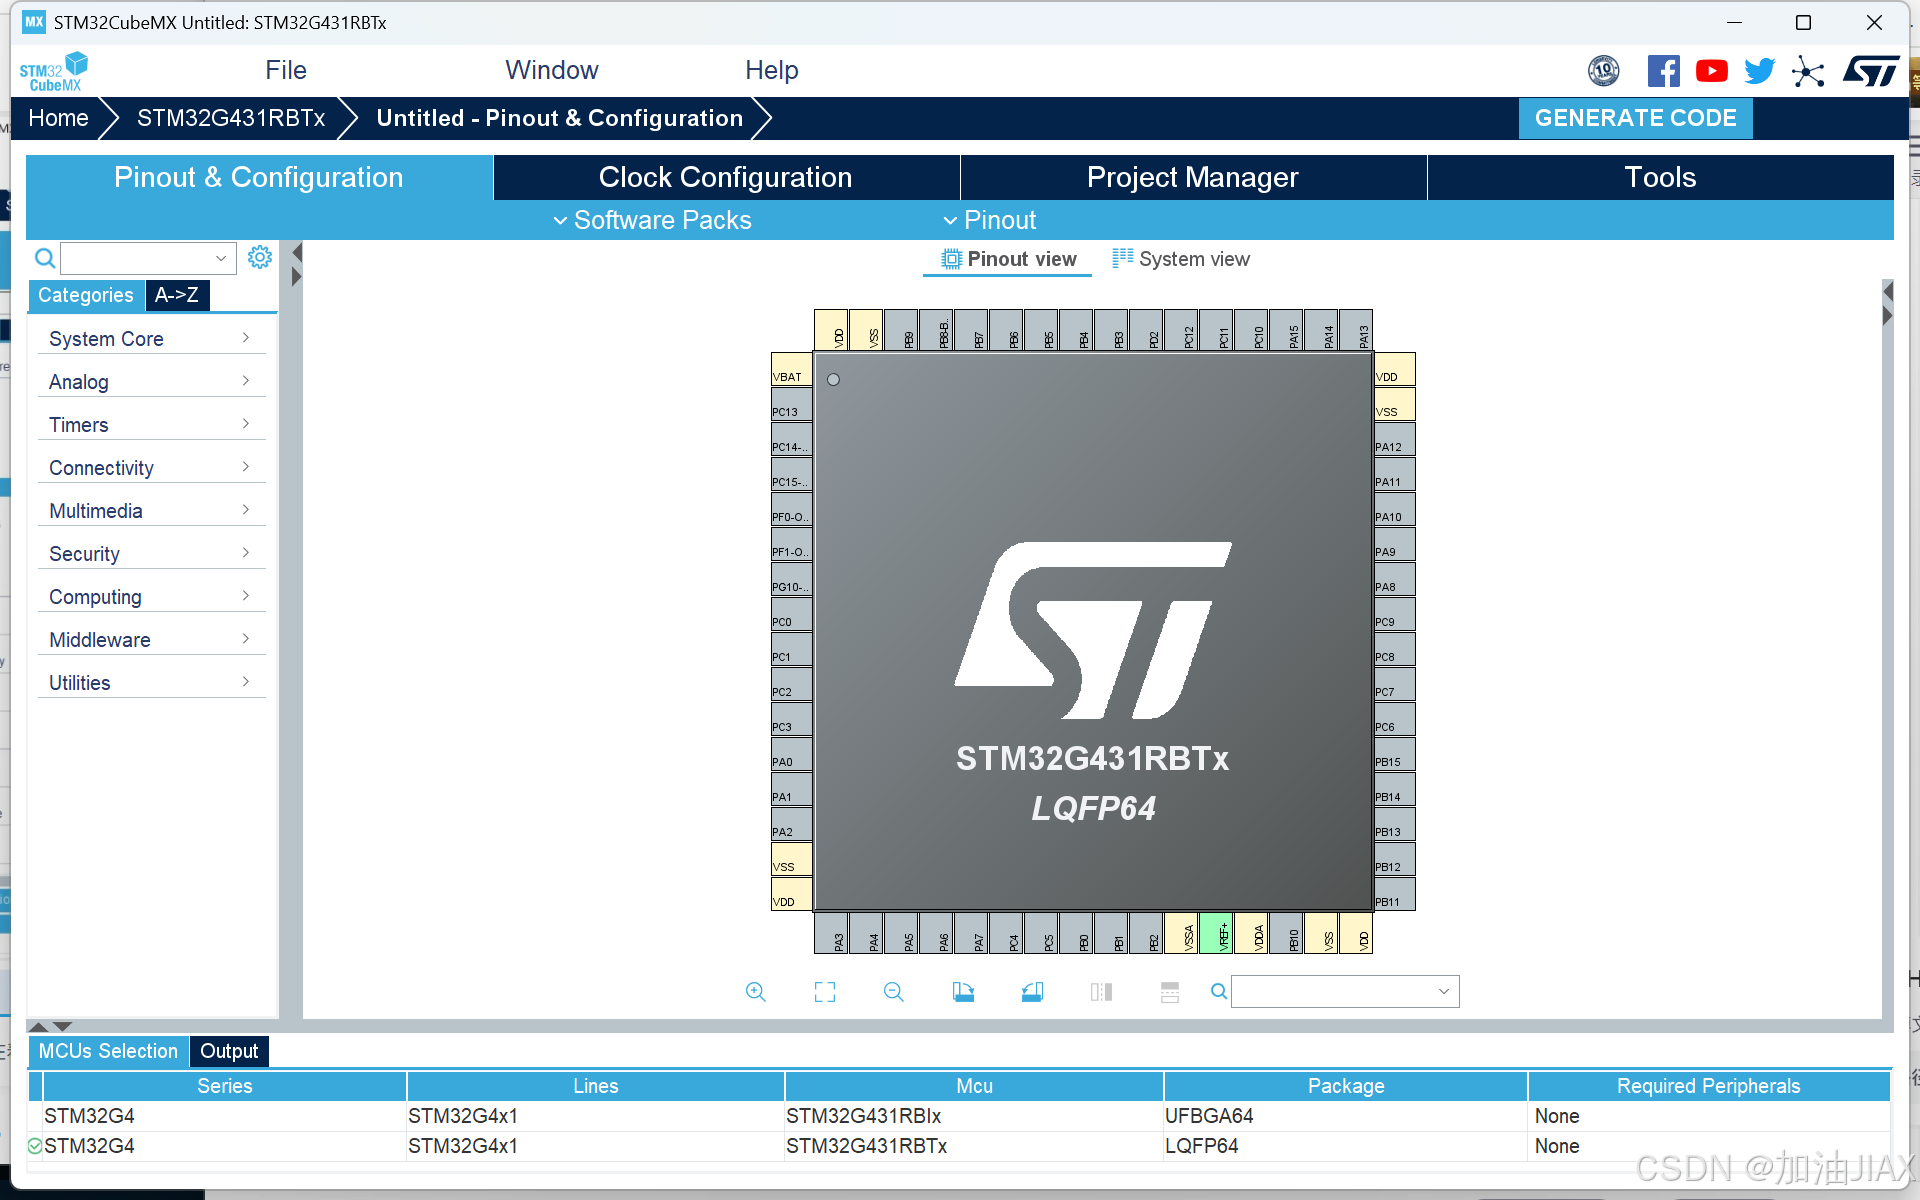Image resolution: width=1920 pixels, height=1200 pixels.
Task: Switch to System view
Action: (1181, 259)
